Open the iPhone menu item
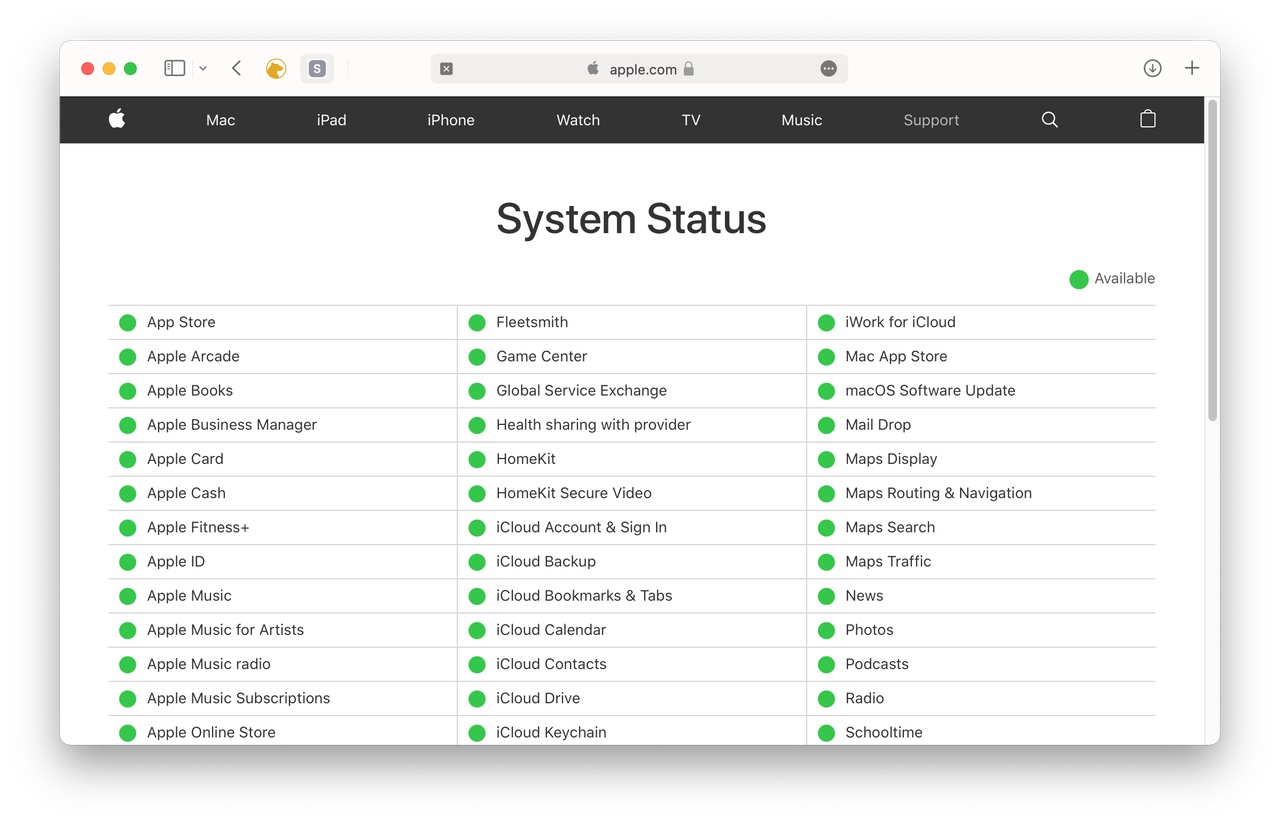 [451, 120]
